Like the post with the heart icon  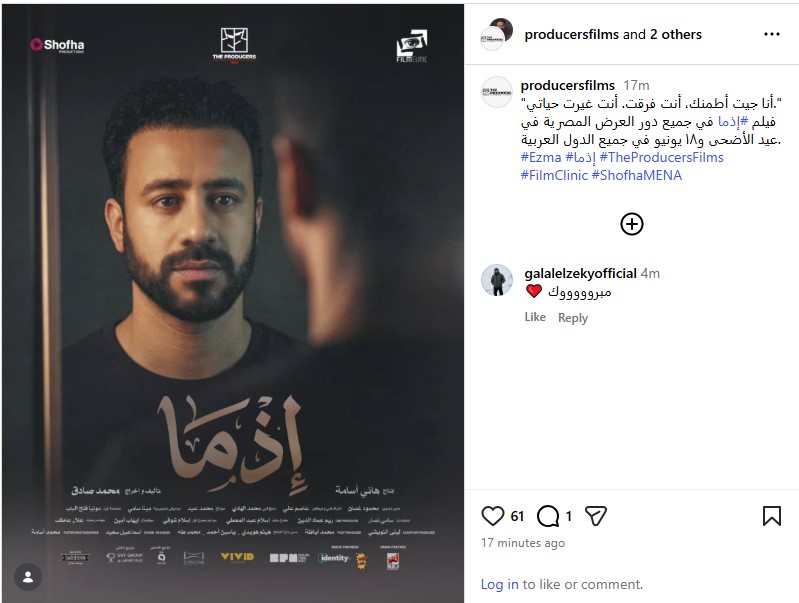(x=492, y=516)
